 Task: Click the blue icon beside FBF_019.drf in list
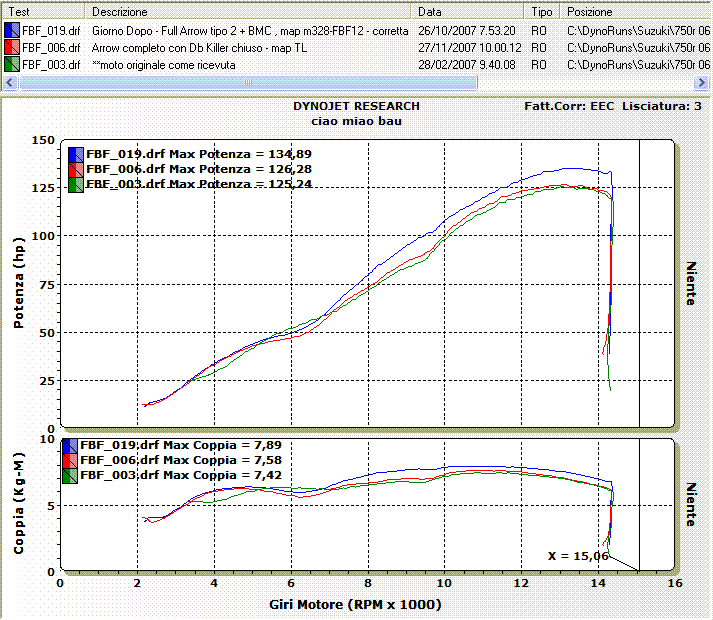pyautogui.click(x=12, y=32)
